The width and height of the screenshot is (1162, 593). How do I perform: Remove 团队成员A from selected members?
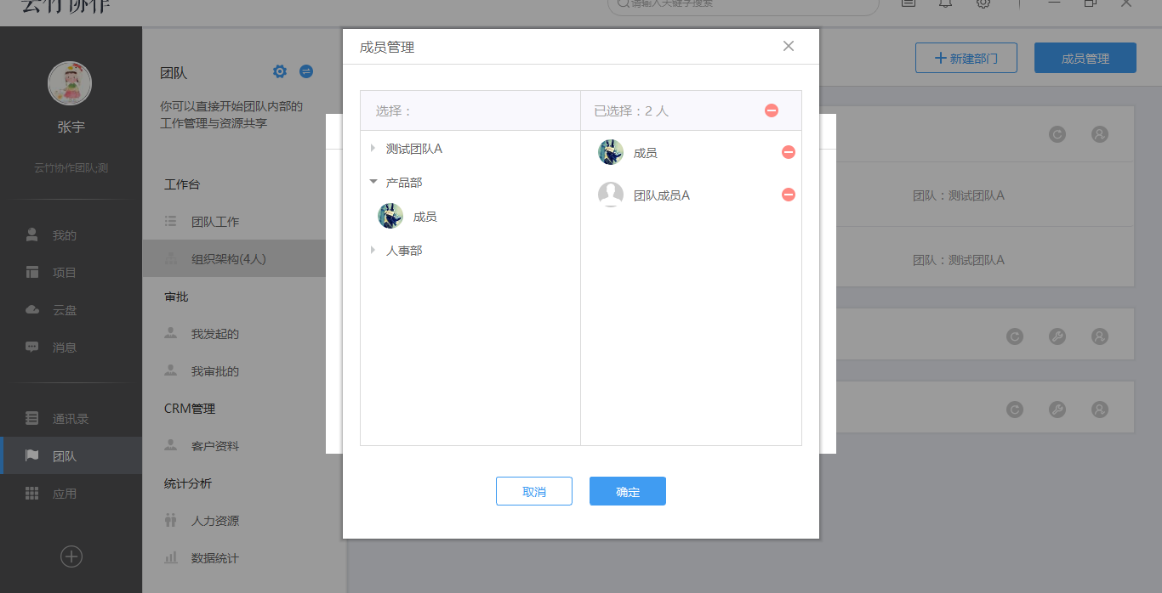[788, 194]
